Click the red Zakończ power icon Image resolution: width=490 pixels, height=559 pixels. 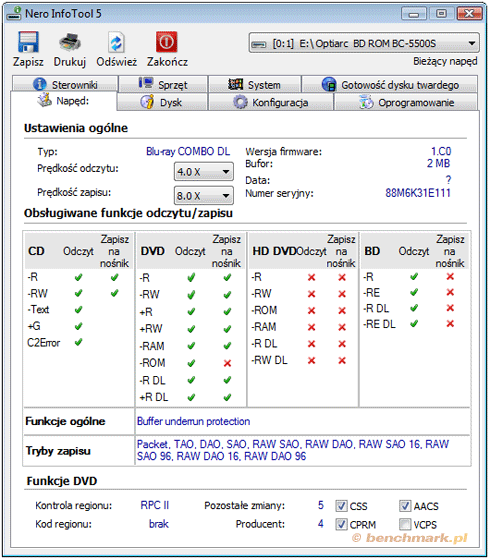(x=167, y=42)
